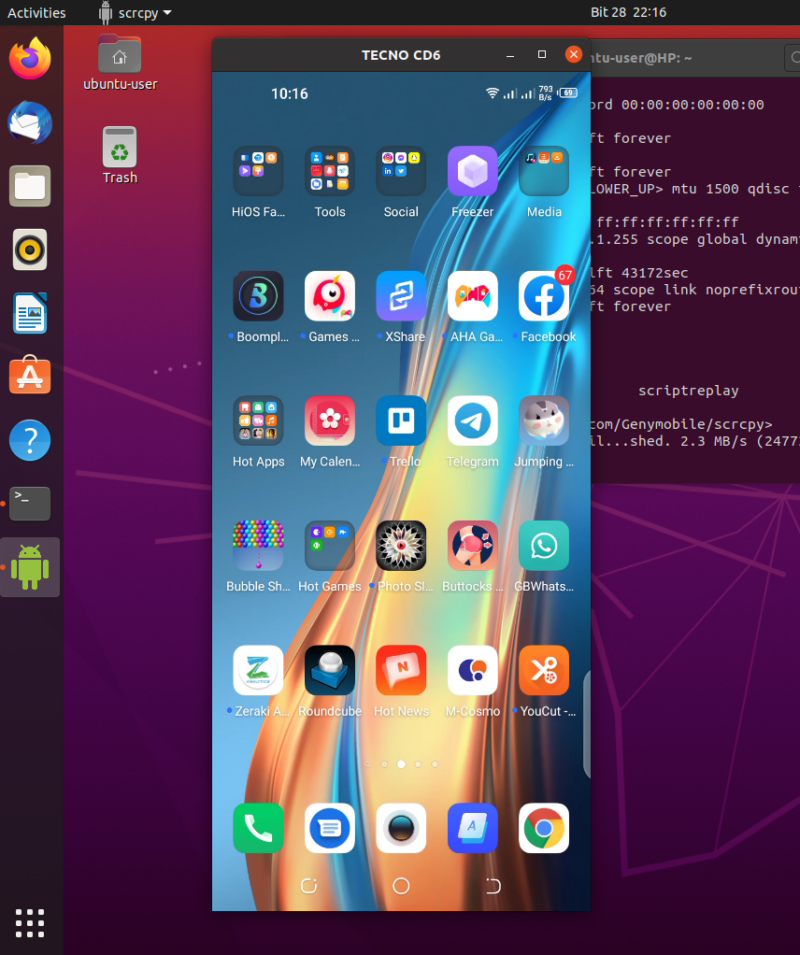Open Chrome from the phone dock

click(x=544, y=828)
